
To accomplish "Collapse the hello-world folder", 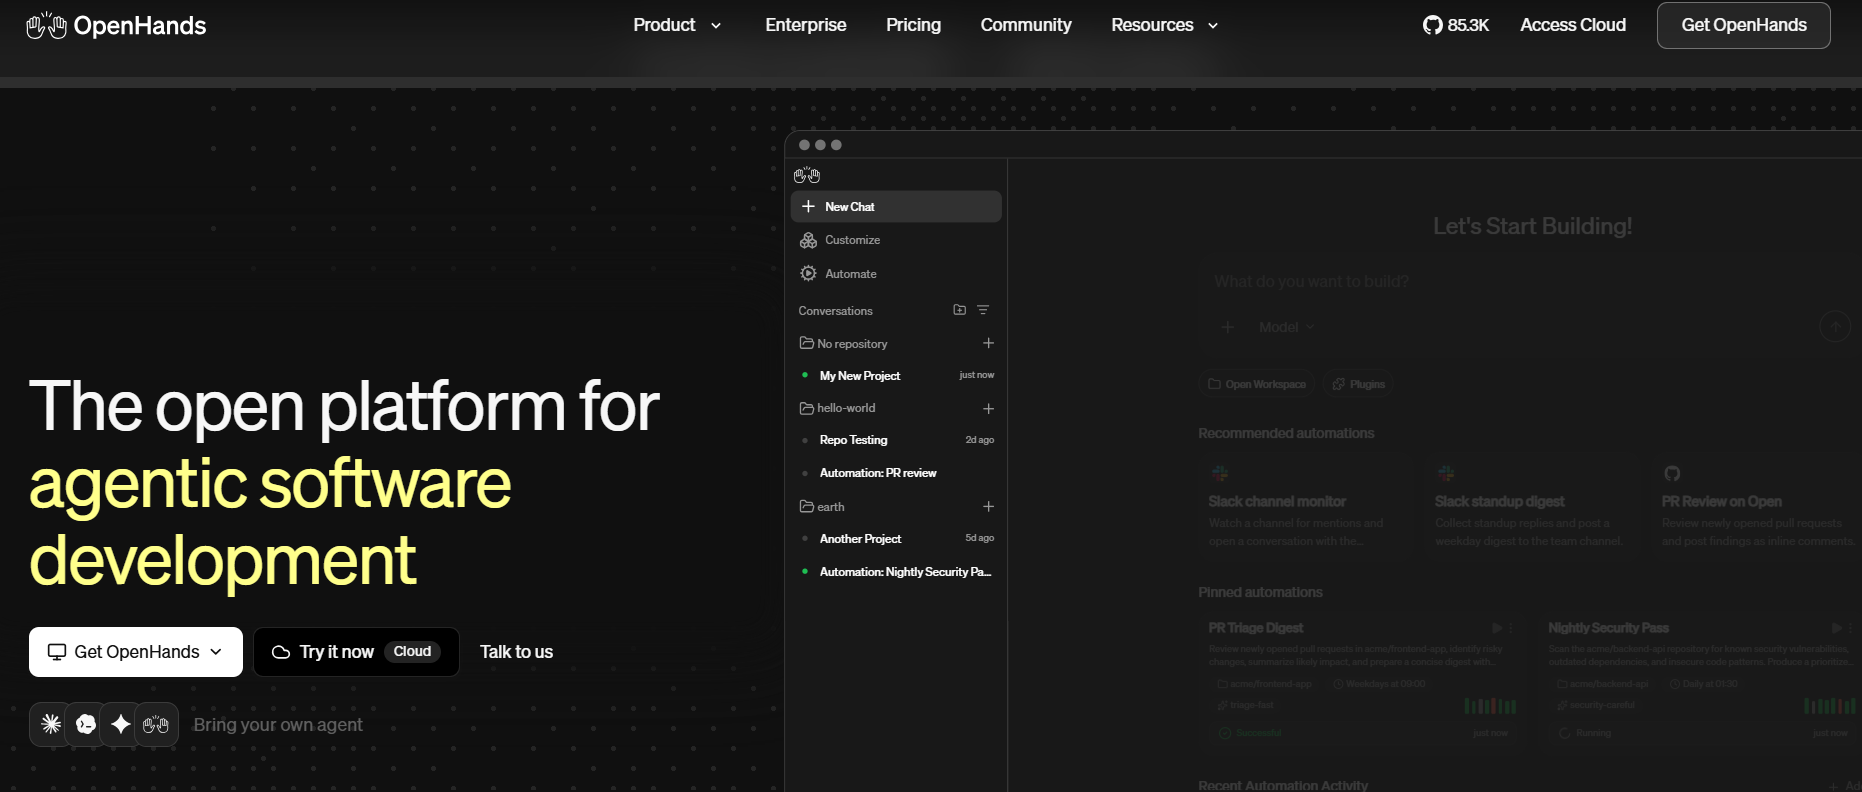I will [837, 408].
